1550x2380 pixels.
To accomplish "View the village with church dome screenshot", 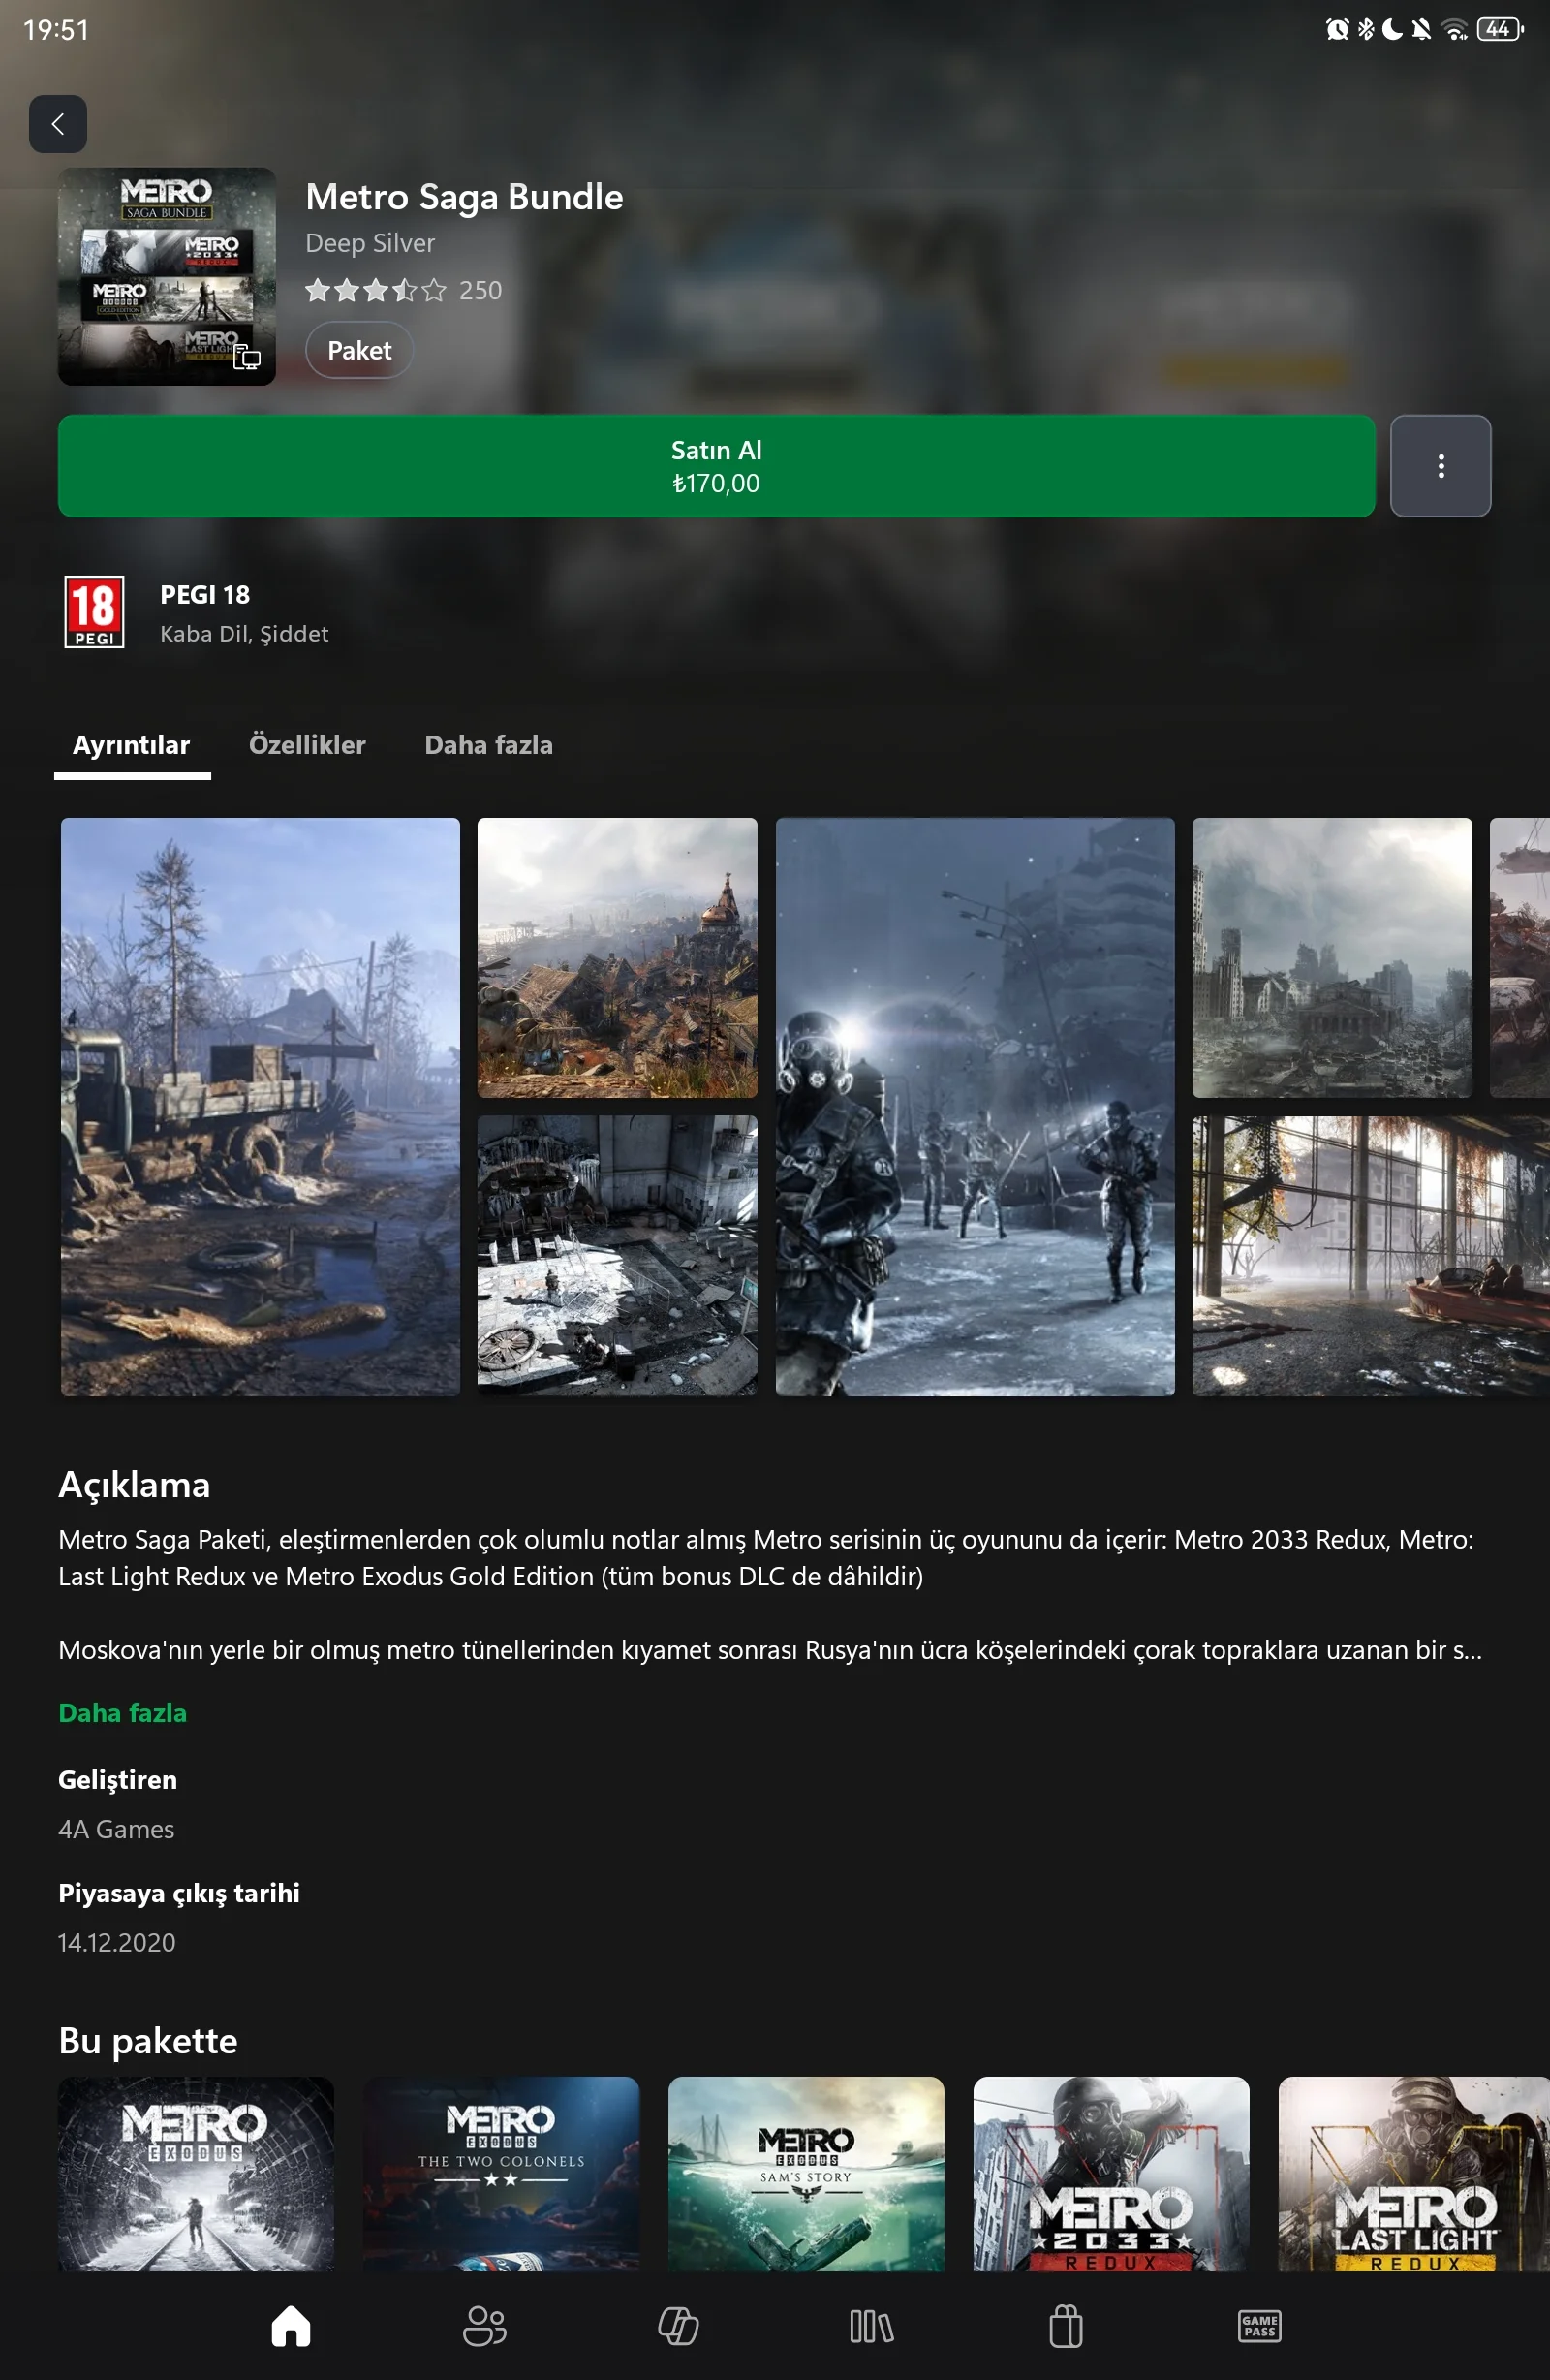I will [617, 958].
